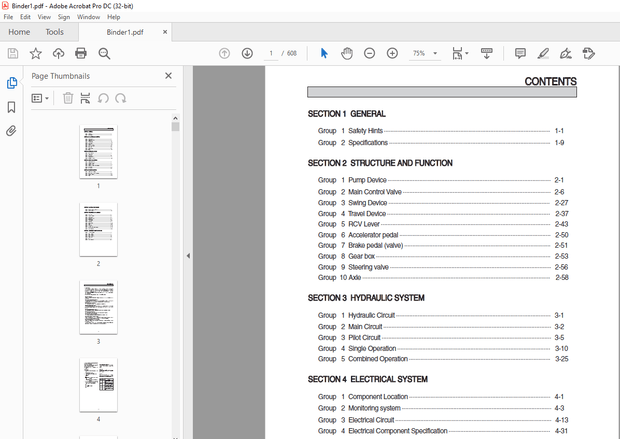
Task: Go to next page arrow
Action: coord(247,53)
